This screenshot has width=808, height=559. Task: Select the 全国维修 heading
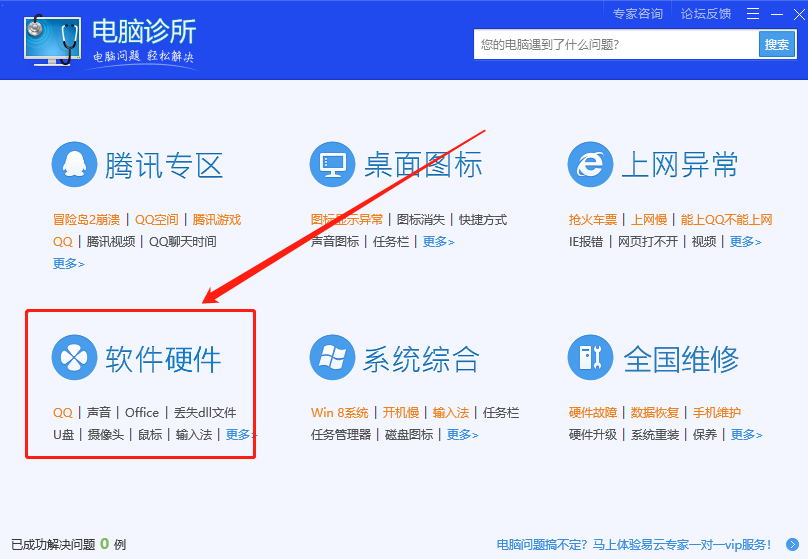pos(681,359)
